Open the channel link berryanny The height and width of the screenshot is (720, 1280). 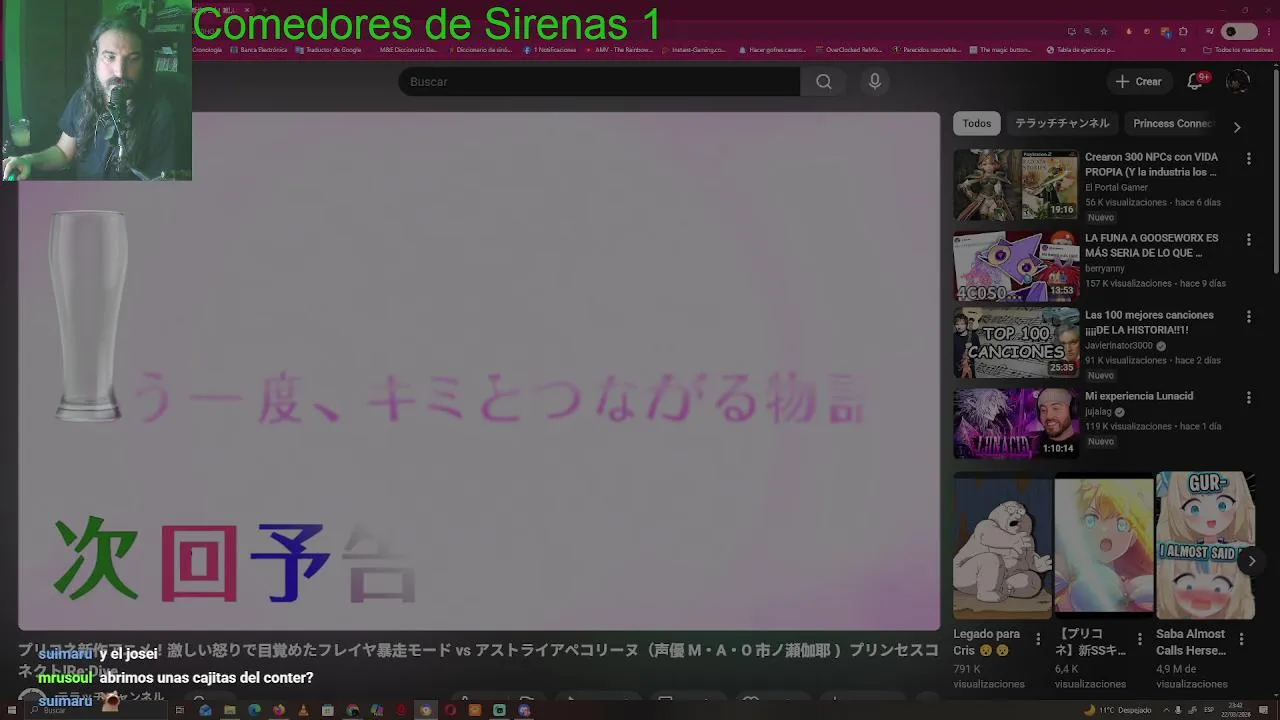click(x=1105, y=268)
